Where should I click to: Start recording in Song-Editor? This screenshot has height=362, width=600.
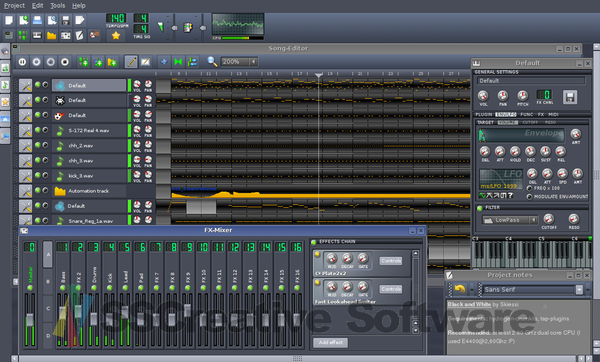tap(36, 62)
